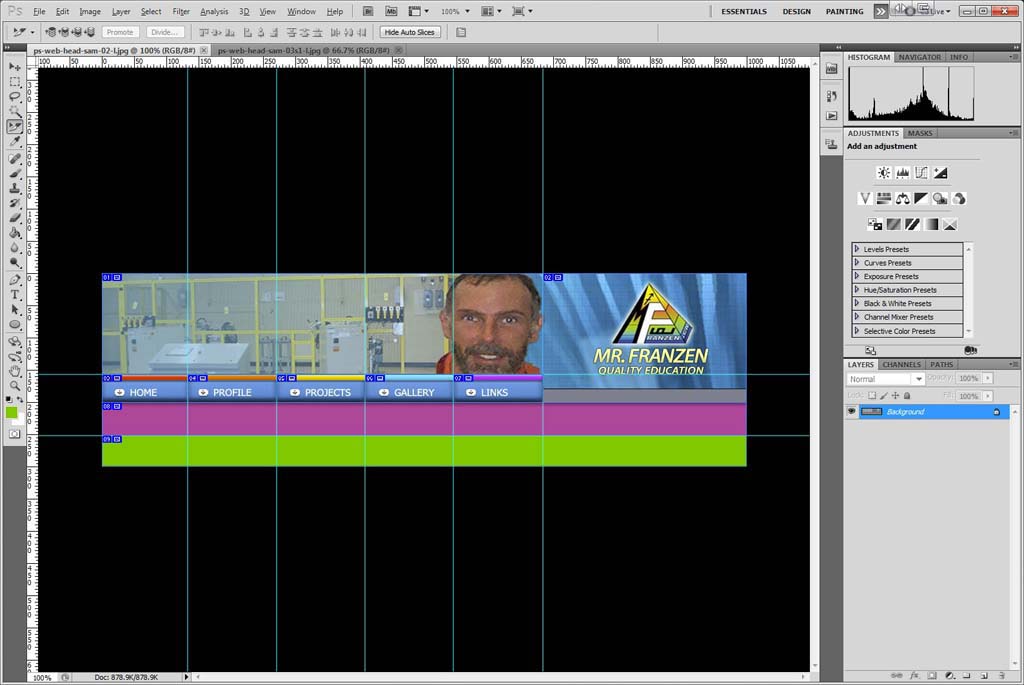Toggle lock image pixels

tap(884, 396)
